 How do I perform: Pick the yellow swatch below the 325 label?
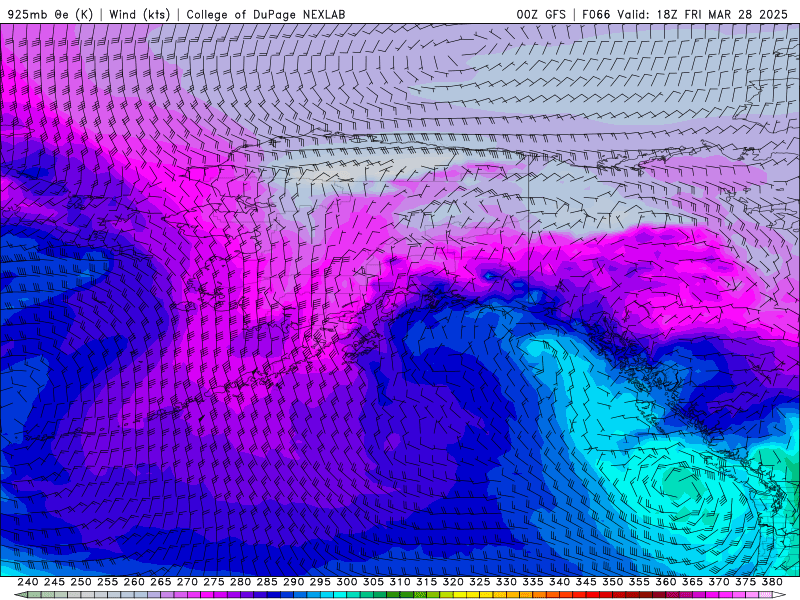pos(473,595)
